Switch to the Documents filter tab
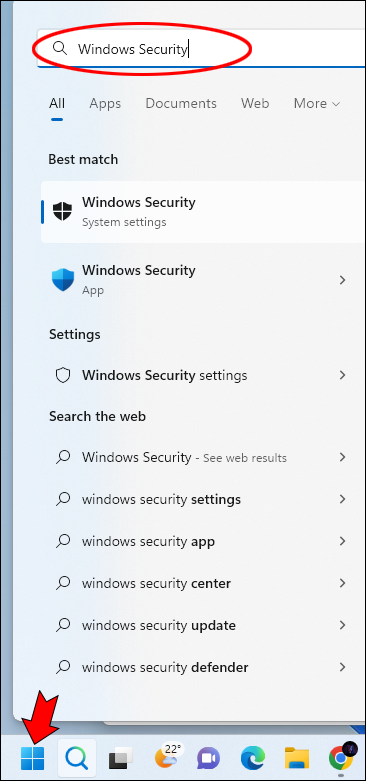The height and width of the screenshot is (781, 366). pos(181,104)
